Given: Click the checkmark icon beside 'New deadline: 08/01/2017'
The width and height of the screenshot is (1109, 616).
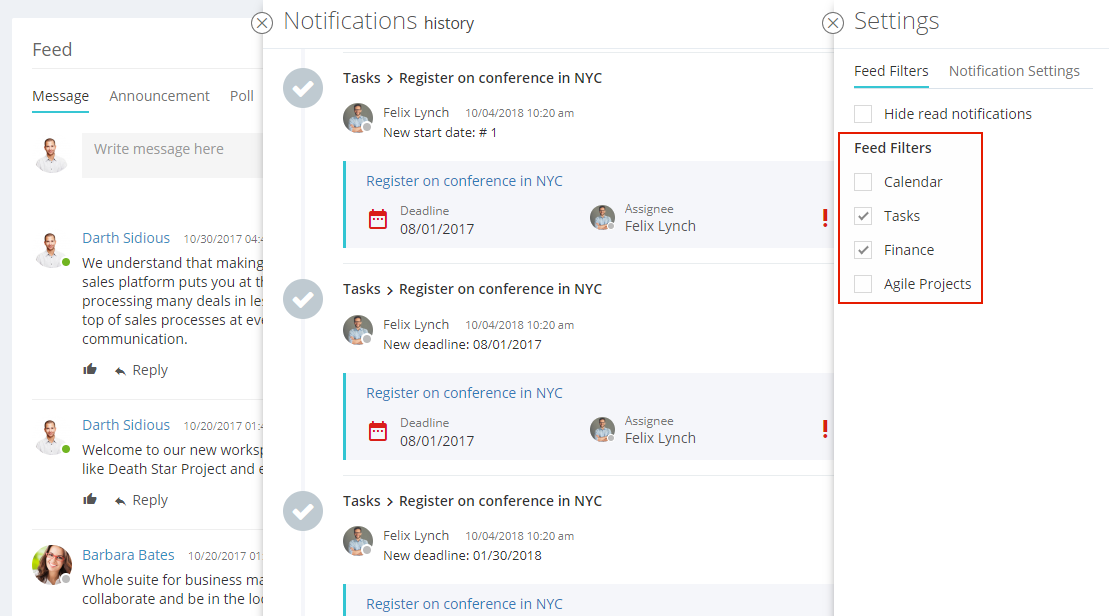Looking at the screenshot, I should tap(303, 299).
